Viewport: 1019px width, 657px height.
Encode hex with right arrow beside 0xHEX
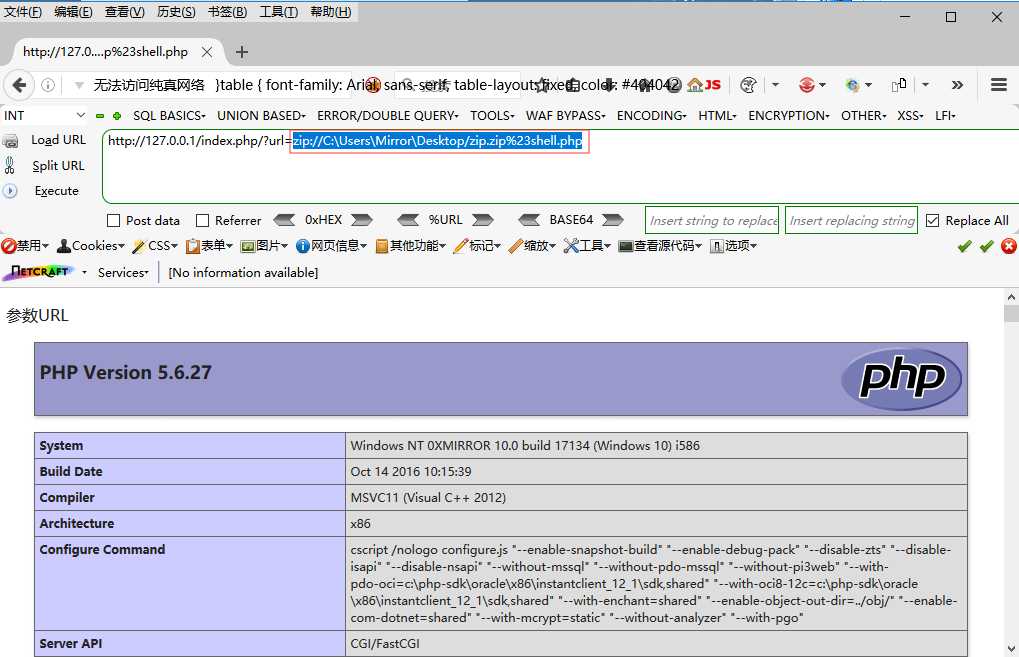pyautogui.click(x=361, y=220)
